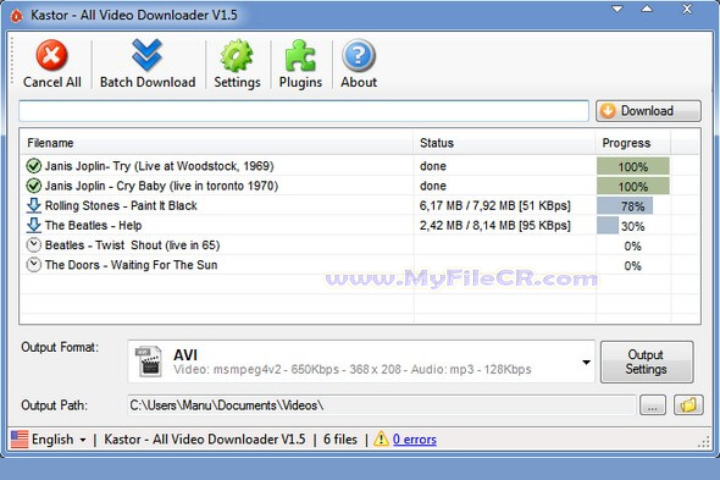The image size is (720, 480).
Task: Click clock icon of Beatles - Twist Shout row
Action: [33, 245]
